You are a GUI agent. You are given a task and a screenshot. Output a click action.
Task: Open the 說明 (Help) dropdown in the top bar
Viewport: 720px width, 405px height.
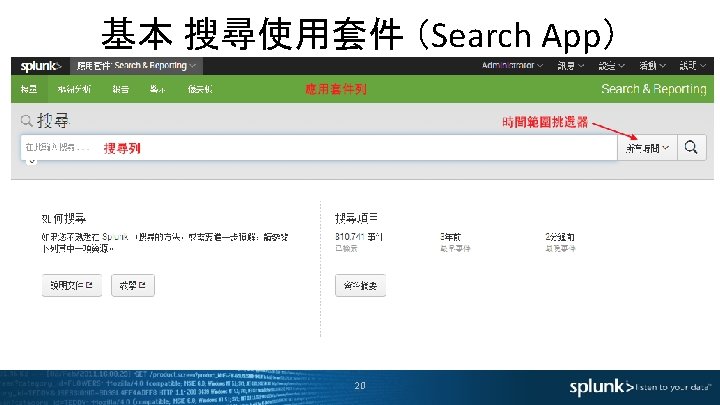pyautogui.click(x=692, y=66)
